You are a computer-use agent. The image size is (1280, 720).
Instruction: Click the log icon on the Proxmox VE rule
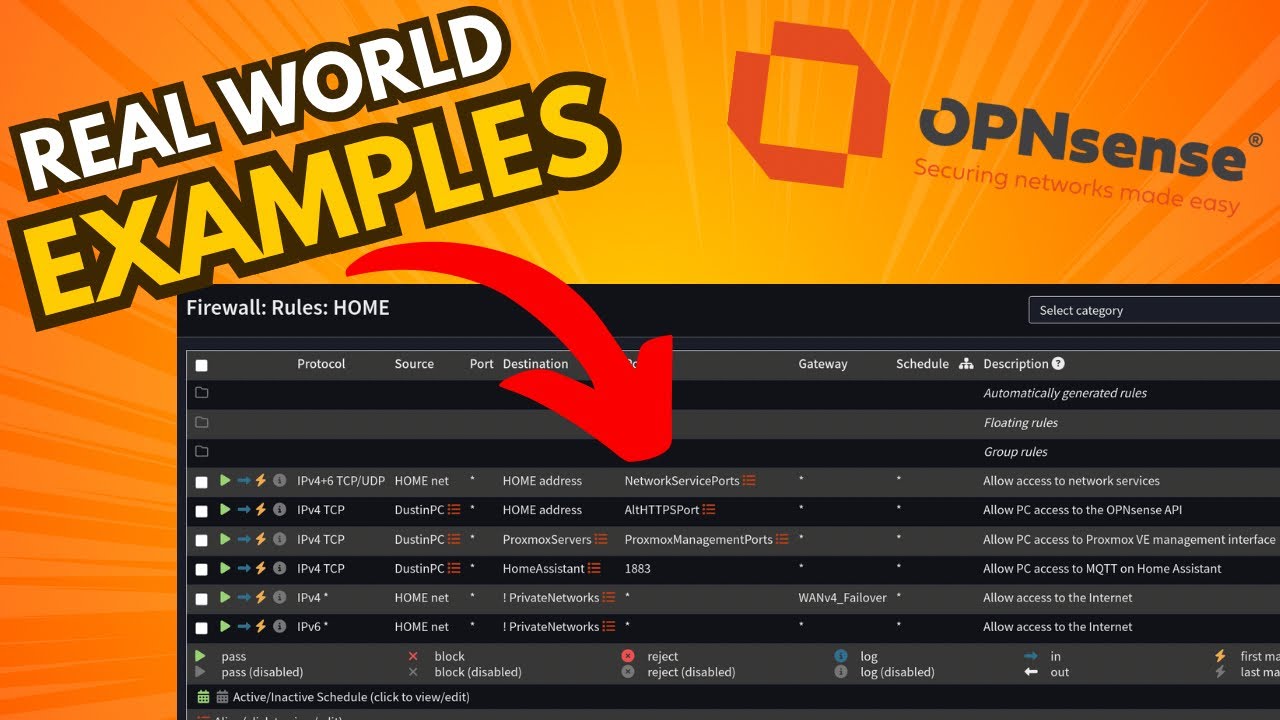pyautogui.click(x=280, y=539)
